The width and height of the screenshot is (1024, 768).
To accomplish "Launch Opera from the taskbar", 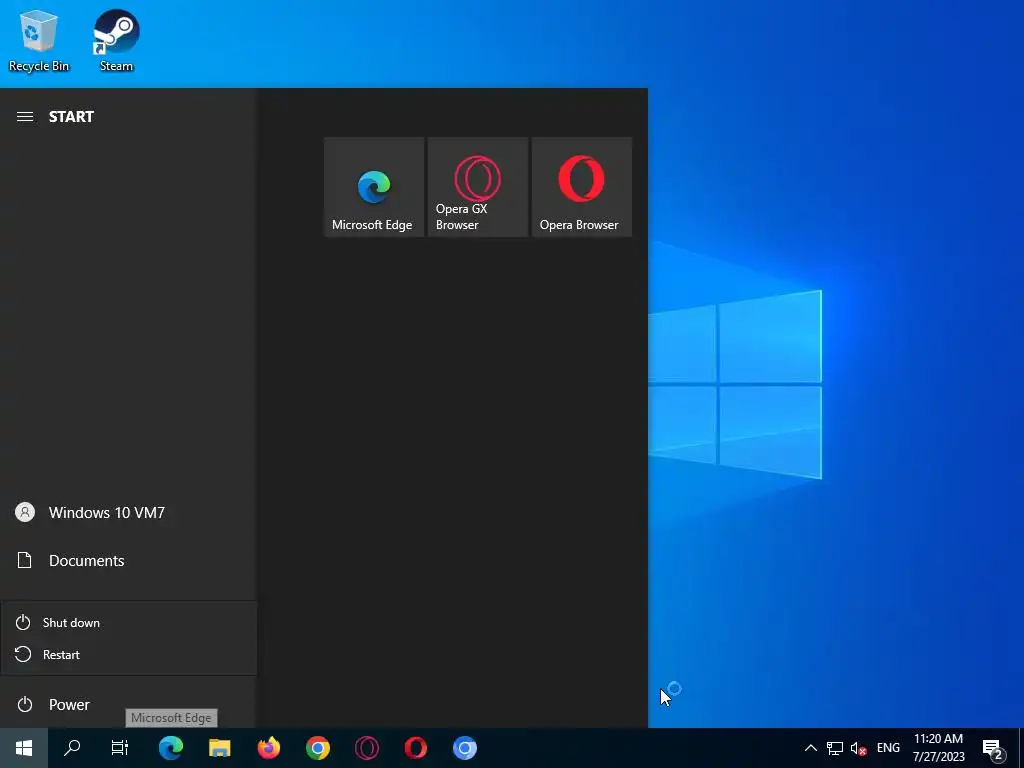I will click(415, 748).
